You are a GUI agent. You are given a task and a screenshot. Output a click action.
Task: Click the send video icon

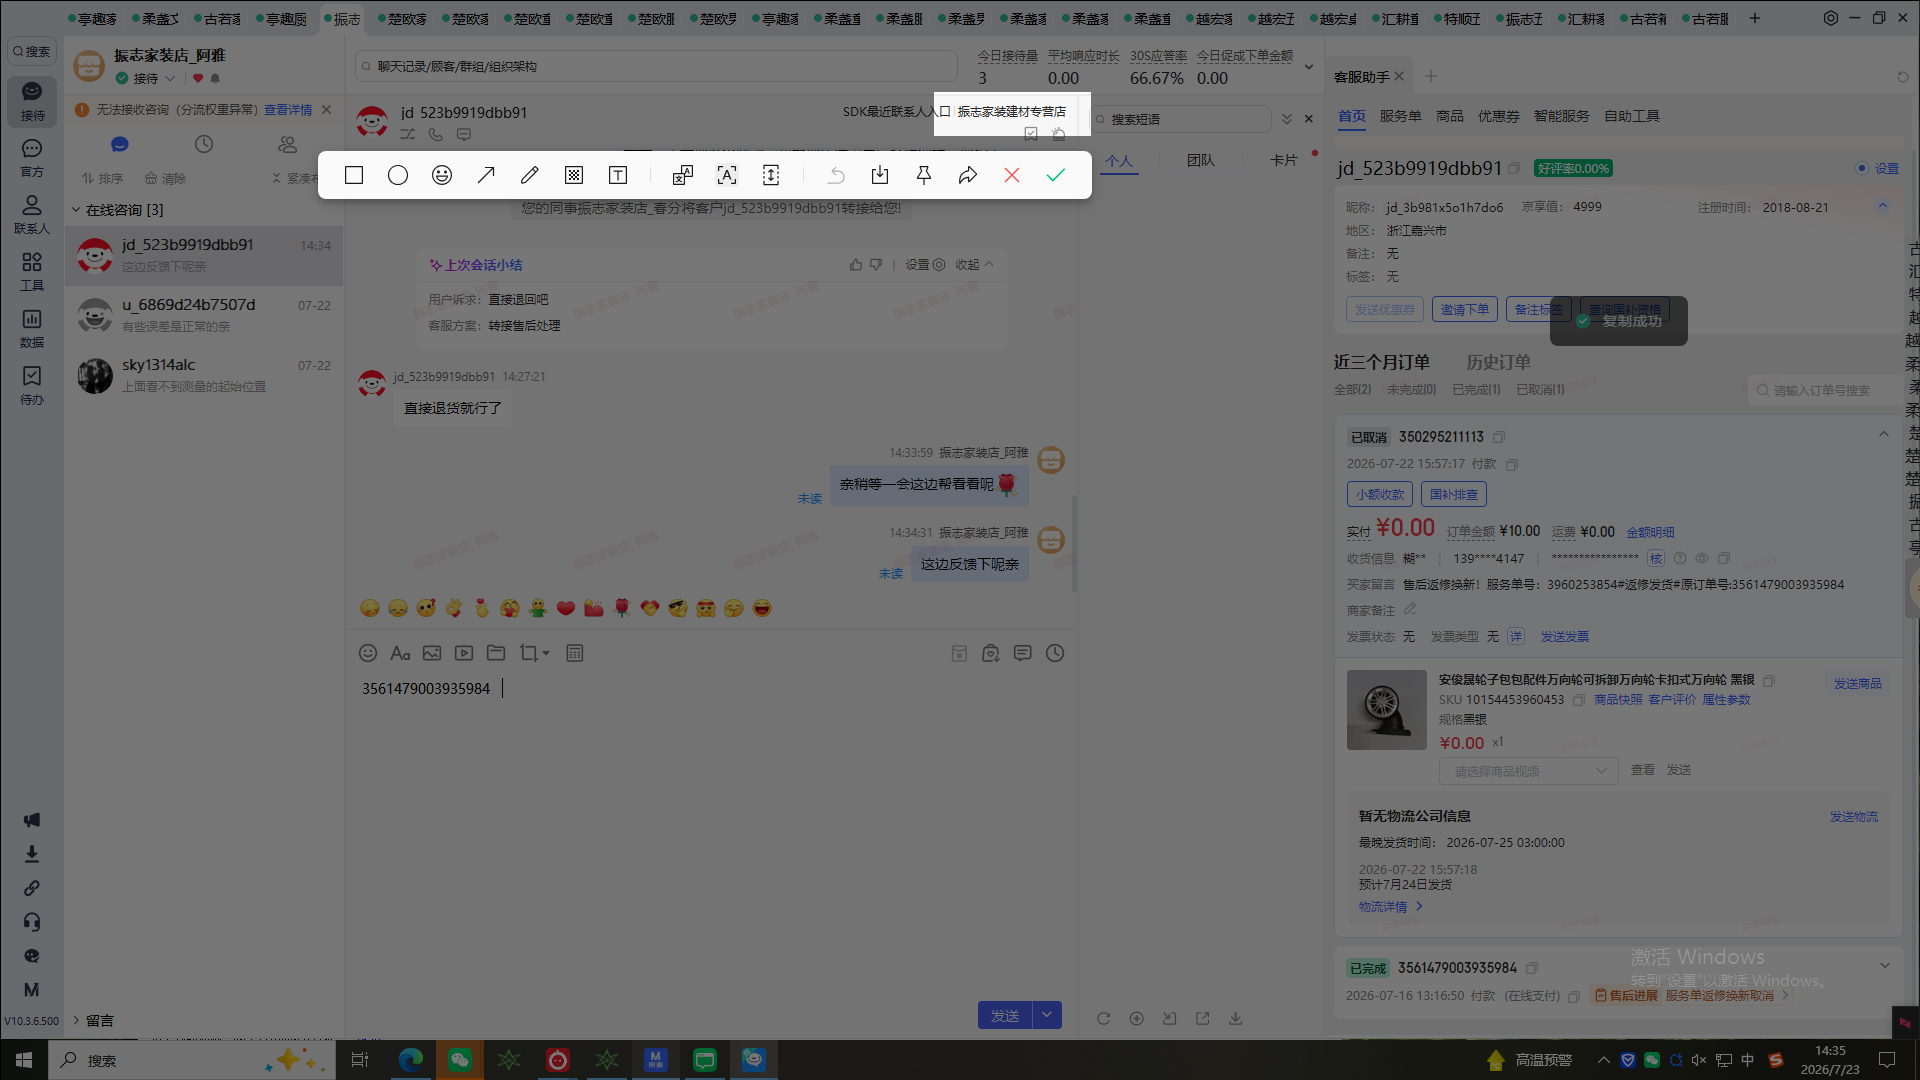tap(464, 653)
